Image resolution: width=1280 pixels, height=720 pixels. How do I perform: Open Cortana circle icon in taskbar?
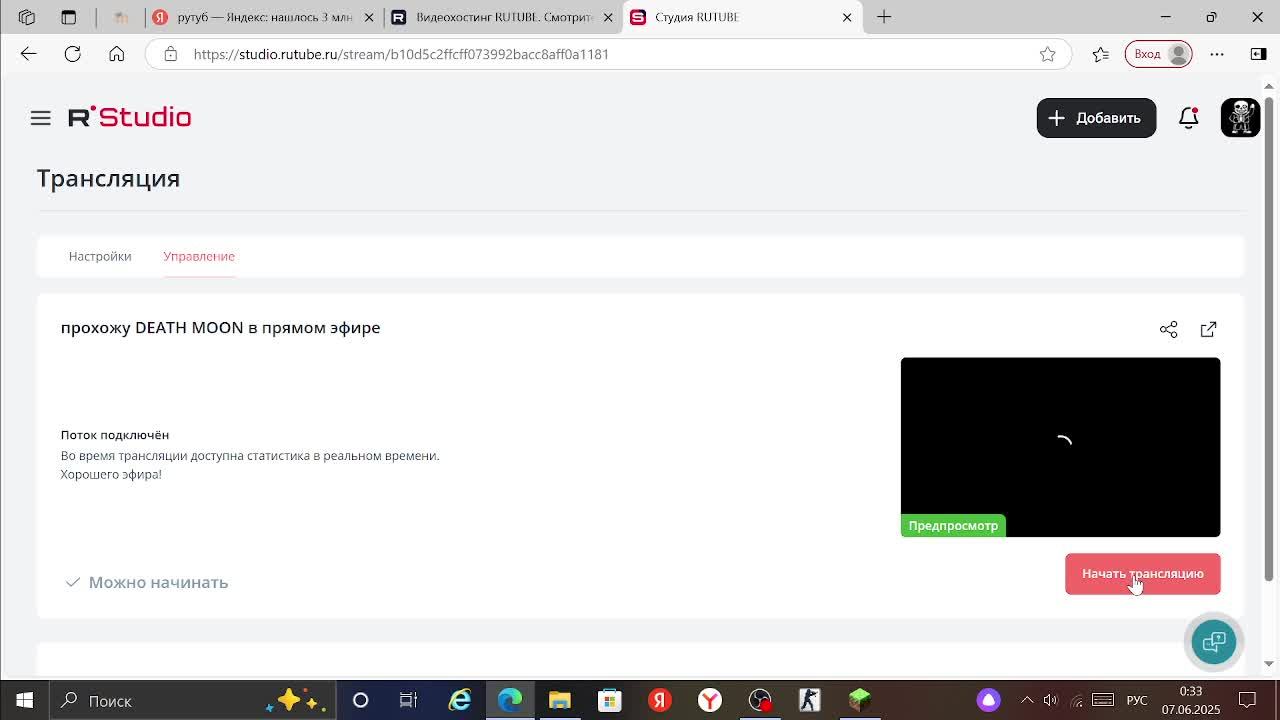click(x=360, y=700)
